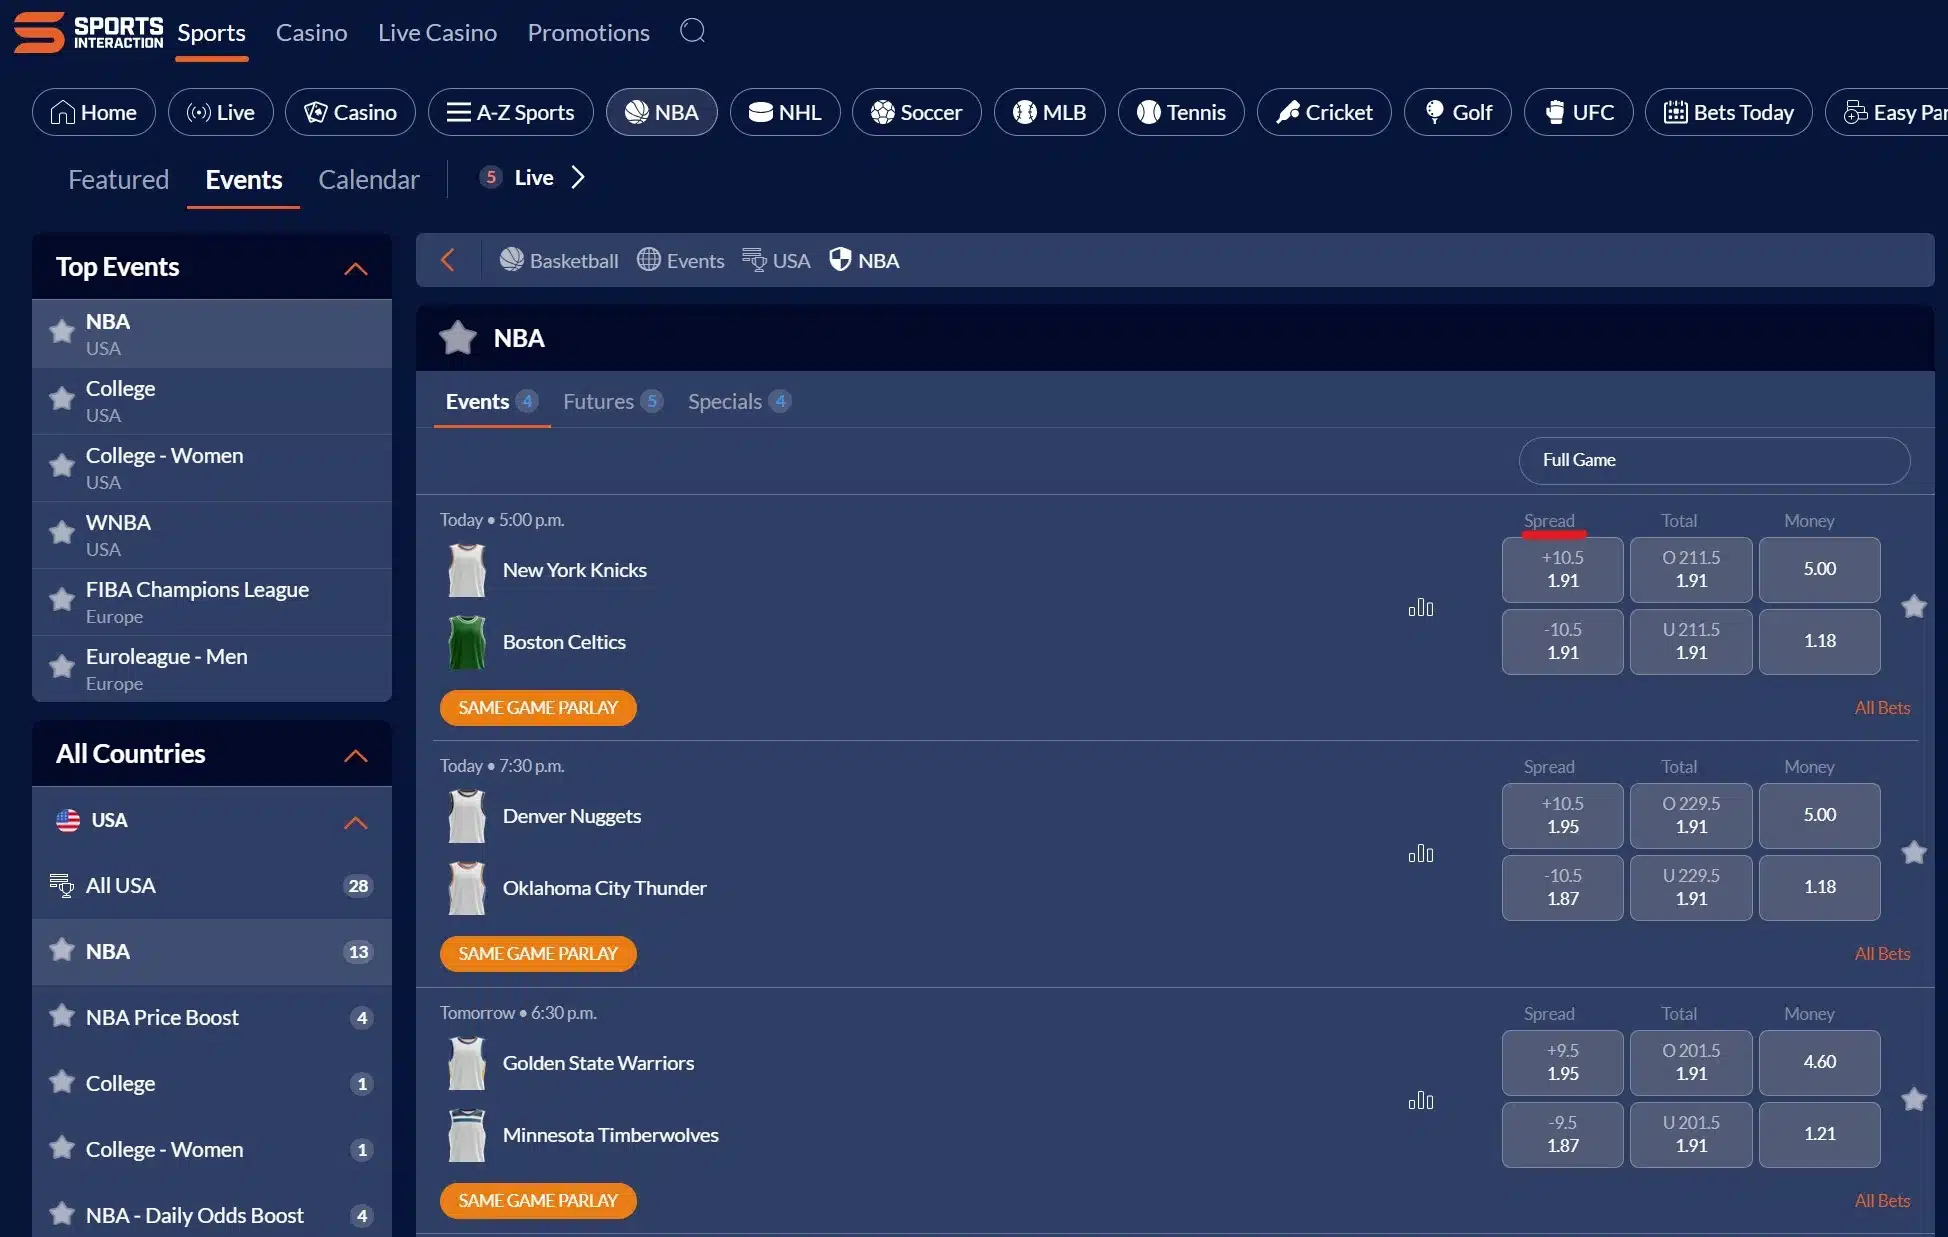
Task: Open the Soccer pill
Action: click(x=917, y=112)
